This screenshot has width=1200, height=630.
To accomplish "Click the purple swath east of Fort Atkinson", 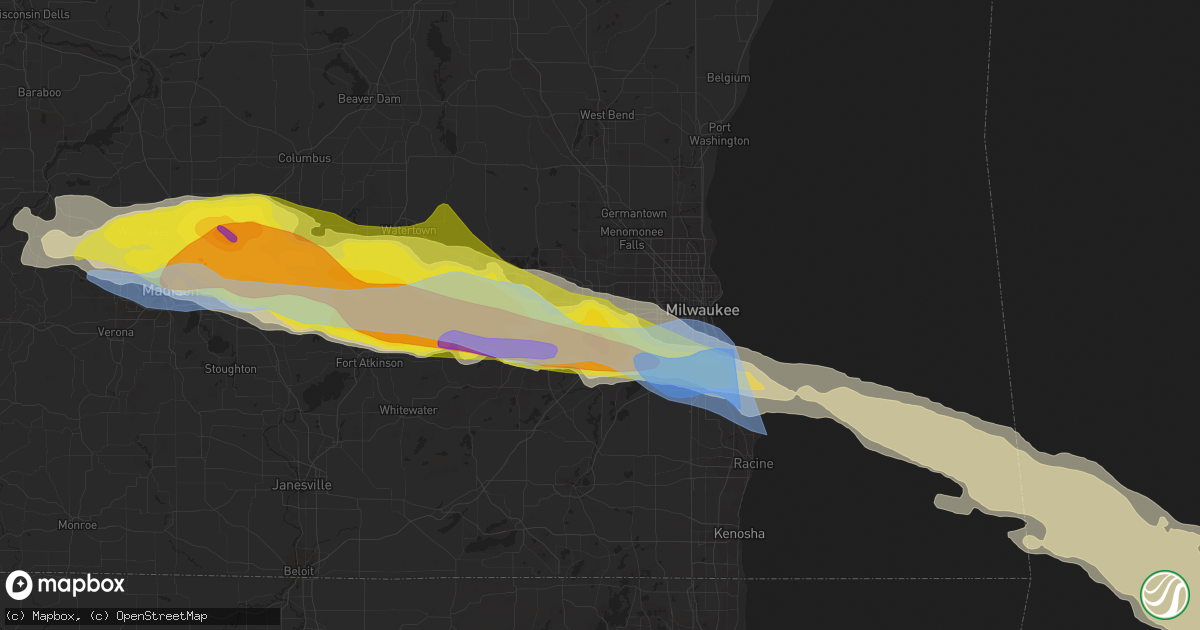I will (x=497, y=345).
